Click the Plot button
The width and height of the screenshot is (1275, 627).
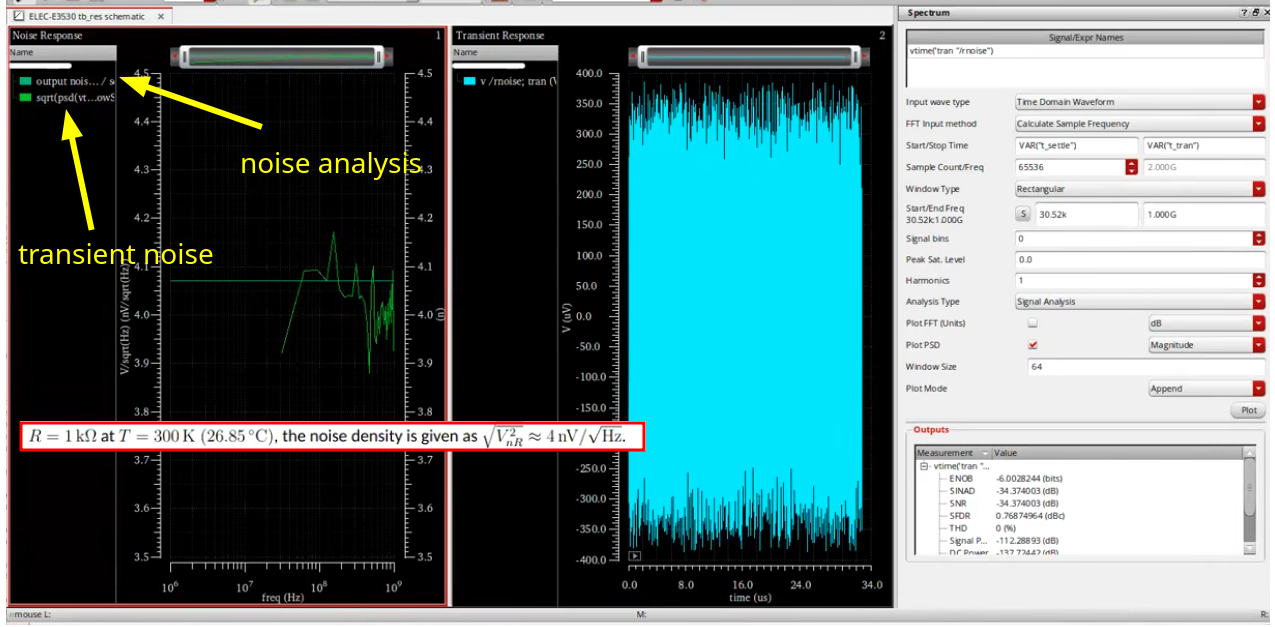click(1248, 411)
